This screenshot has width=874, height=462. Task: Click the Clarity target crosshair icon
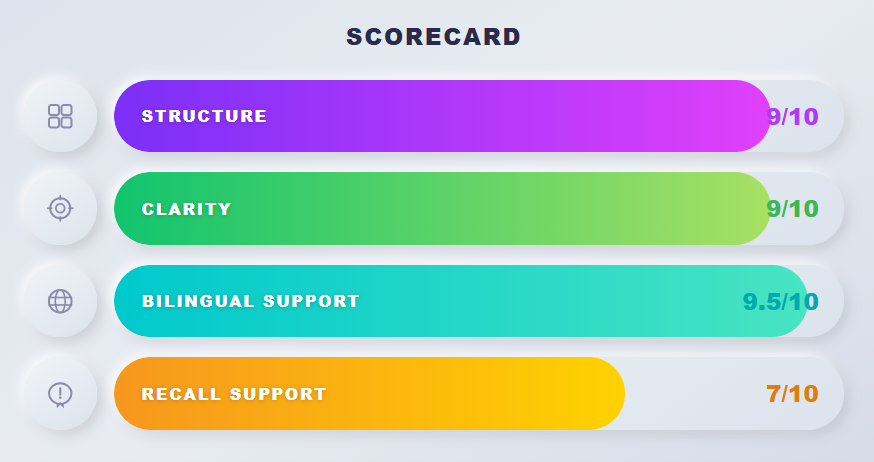pyautogui.click(x=60, y=208)
